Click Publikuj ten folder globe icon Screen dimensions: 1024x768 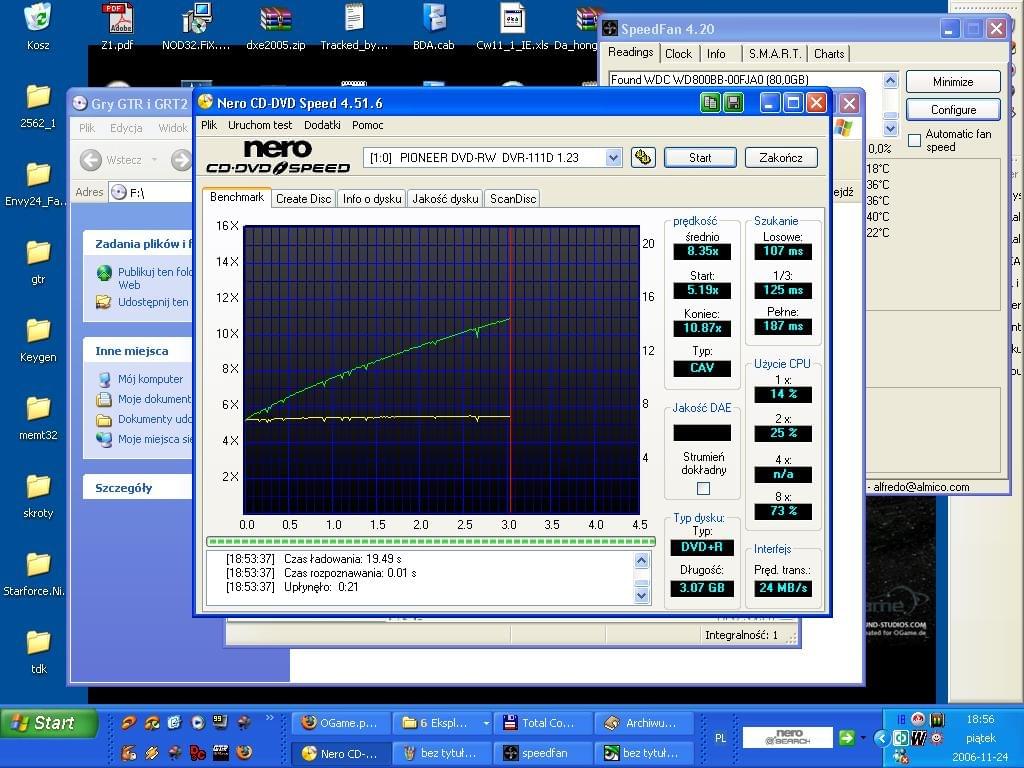104,273
